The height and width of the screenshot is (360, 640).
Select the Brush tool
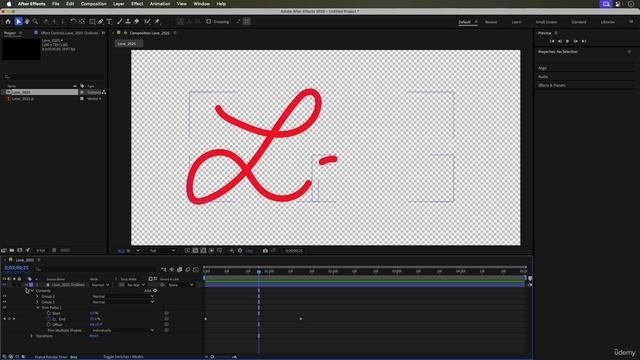120,22
